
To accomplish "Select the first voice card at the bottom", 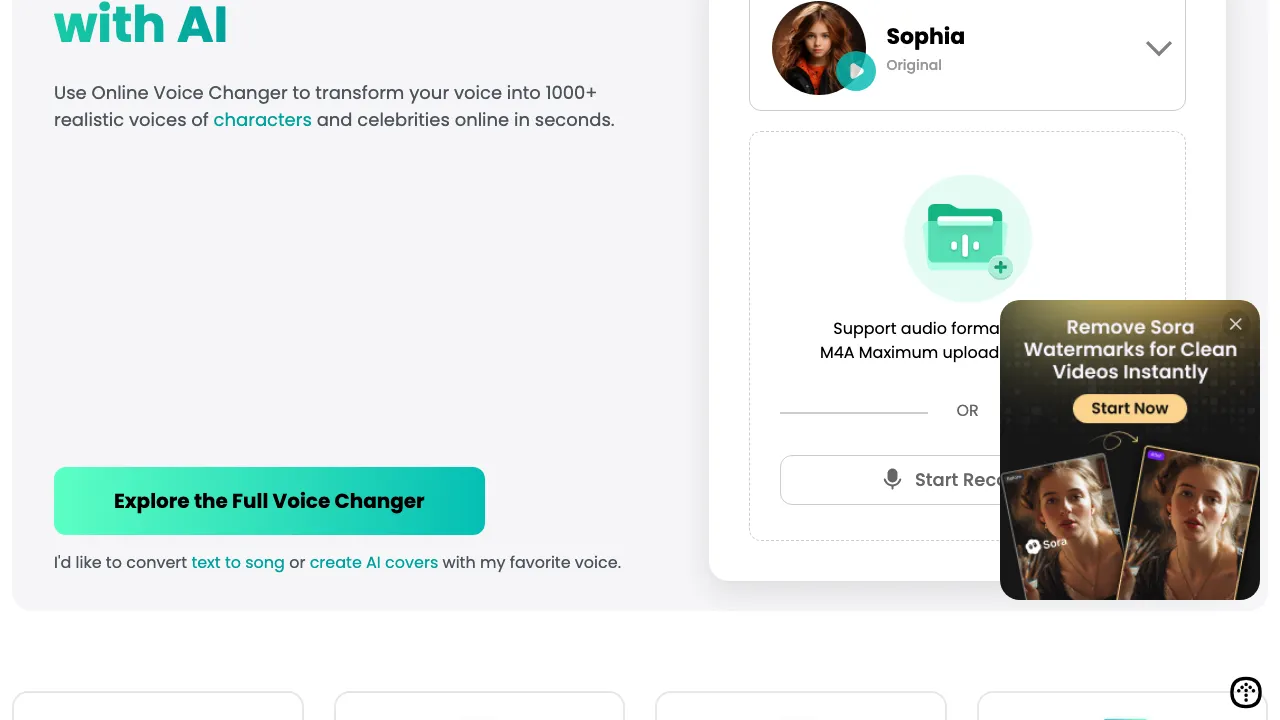I will [x=157, y=710].
